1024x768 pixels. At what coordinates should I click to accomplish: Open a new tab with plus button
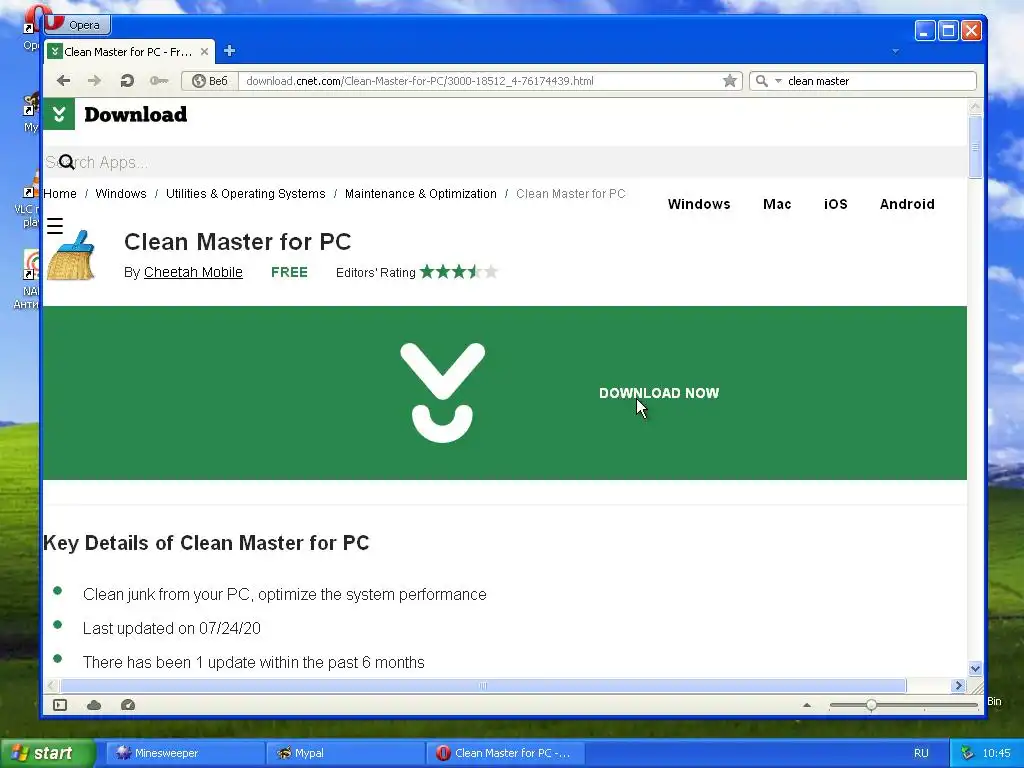pos(229,51)
